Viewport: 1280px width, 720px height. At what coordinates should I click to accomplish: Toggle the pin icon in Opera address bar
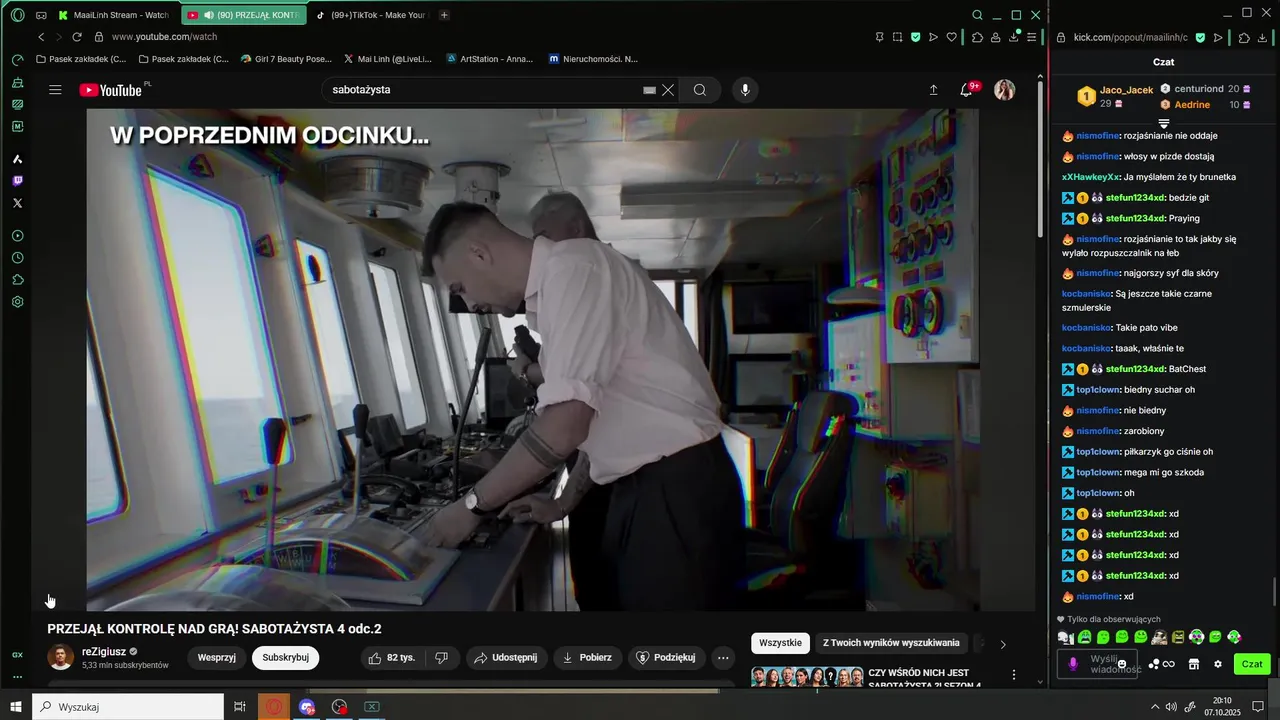tap(879, 37)
